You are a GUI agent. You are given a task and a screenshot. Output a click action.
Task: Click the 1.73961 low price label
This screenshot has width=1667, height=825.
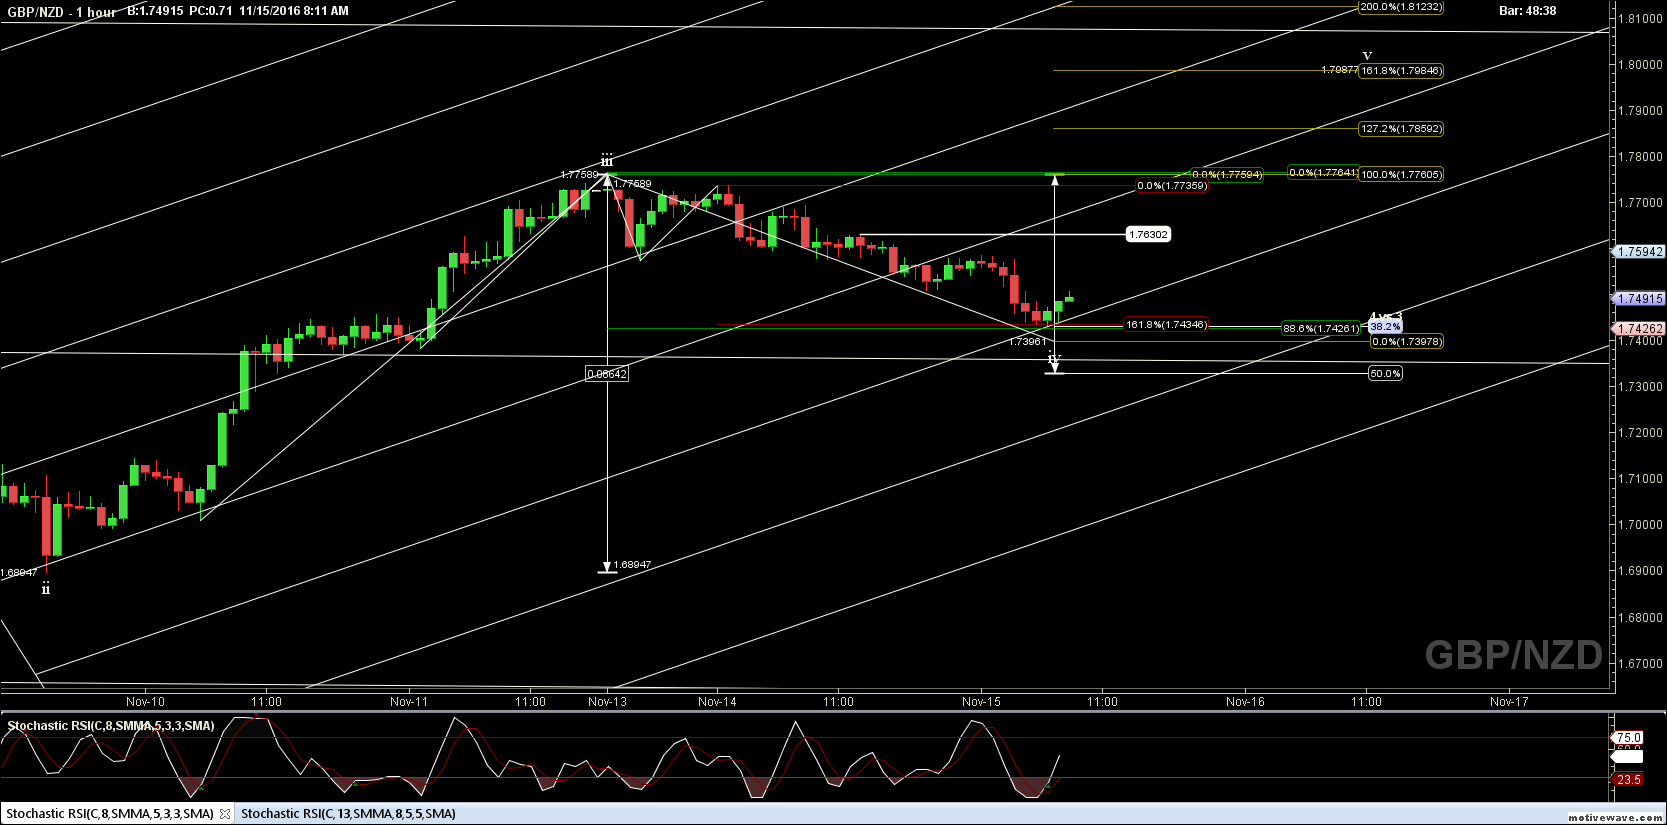(x=1027, y=342)
